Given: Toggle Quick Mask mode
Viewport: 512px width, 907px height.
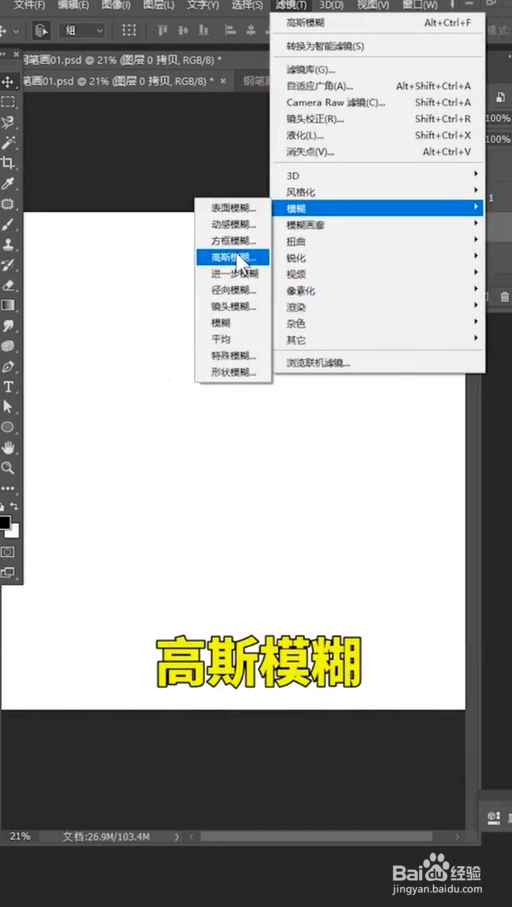Looking at the screenshot, I should coord(8,552).
